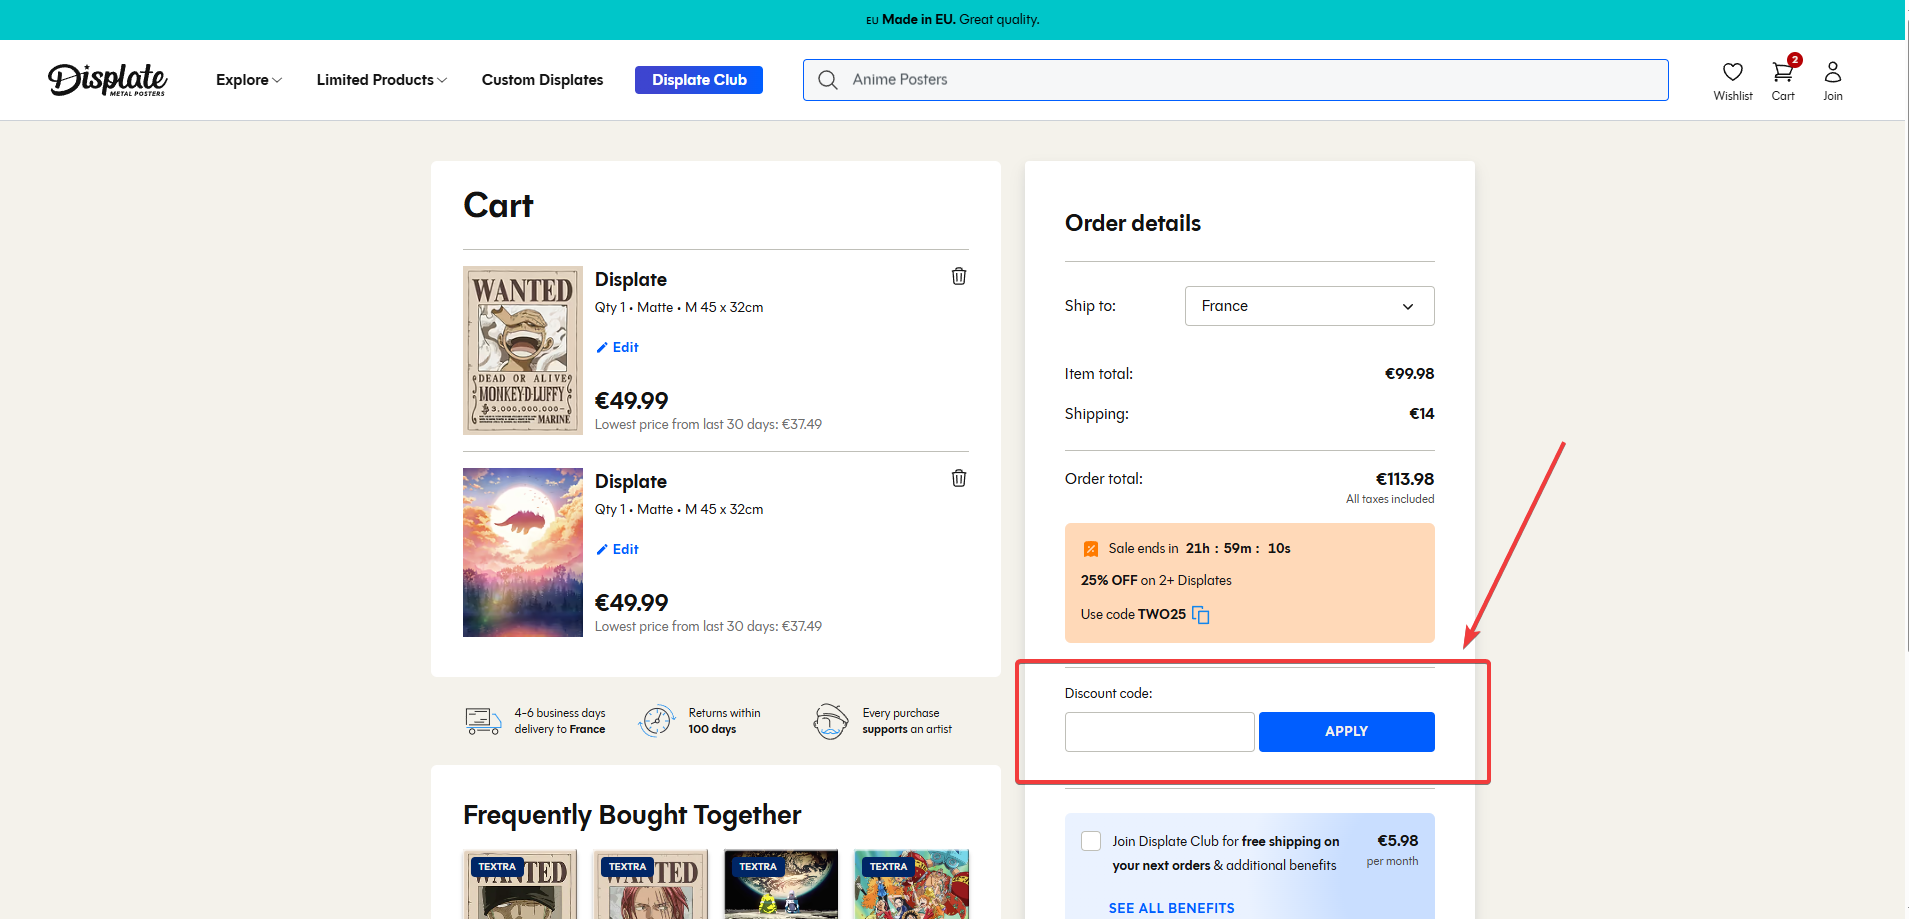Click the sale percent tag icon
The image size is (1909, 919).
(1090, 549)
